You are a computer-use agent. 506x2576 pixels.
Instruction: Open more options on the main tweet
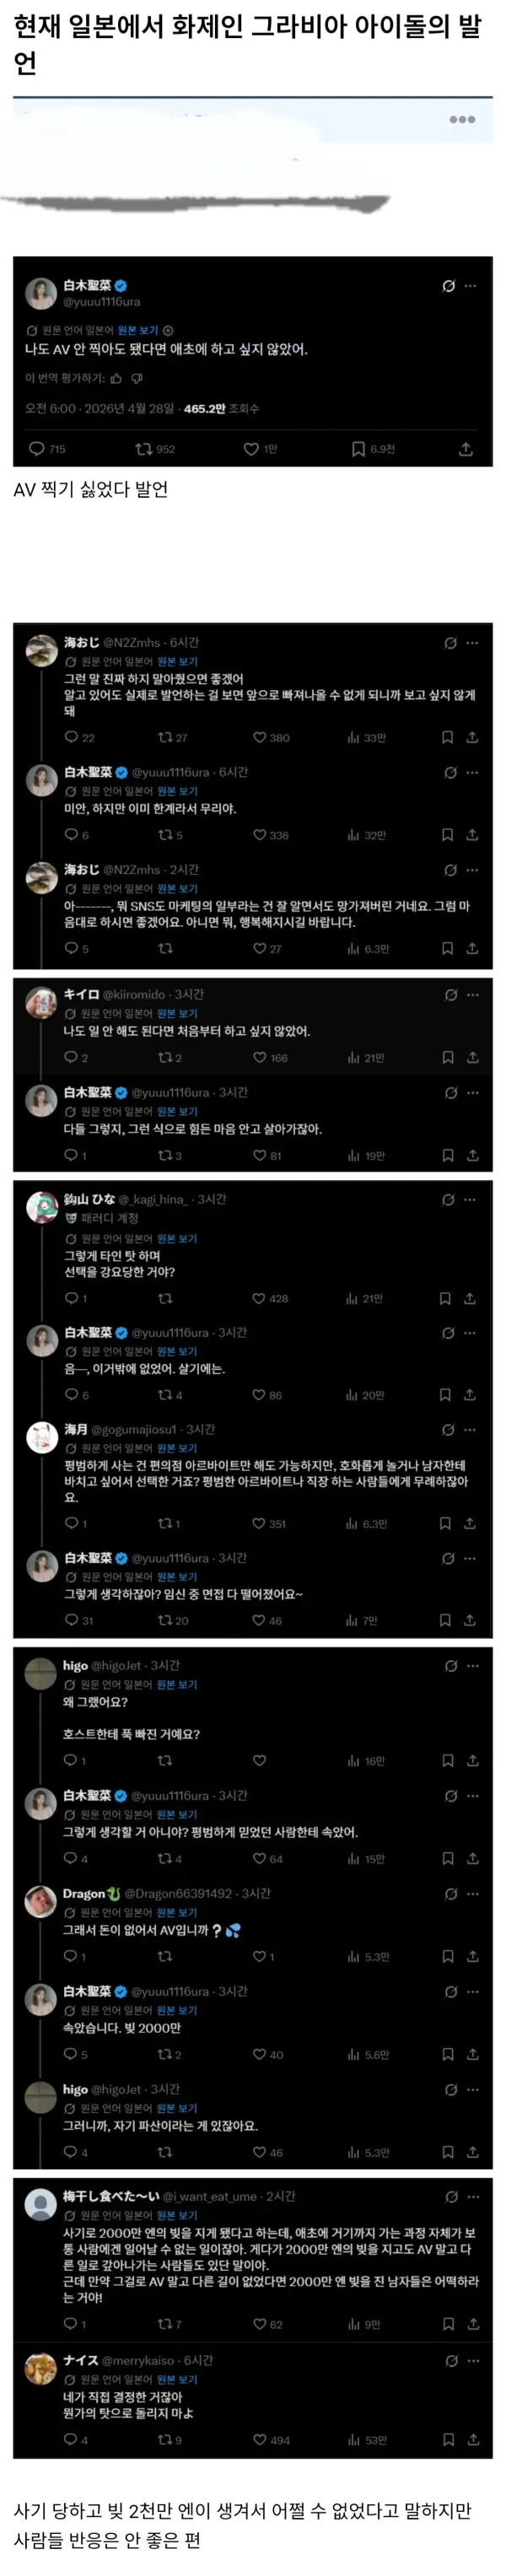point(471,286)
